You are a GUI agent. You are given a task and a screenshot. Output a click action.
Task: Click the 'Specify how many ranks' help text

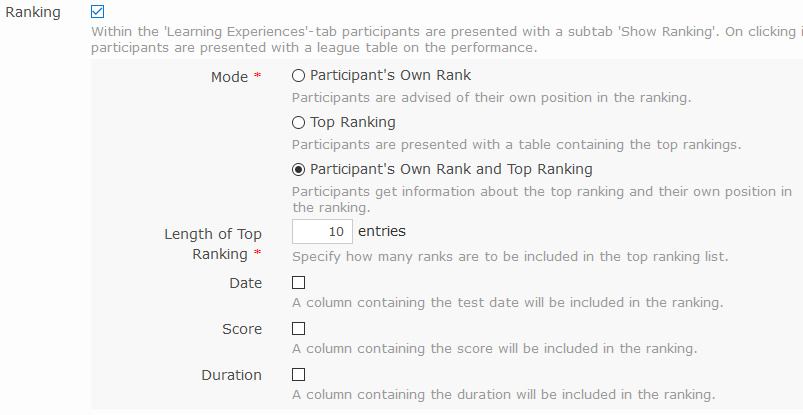510,256
